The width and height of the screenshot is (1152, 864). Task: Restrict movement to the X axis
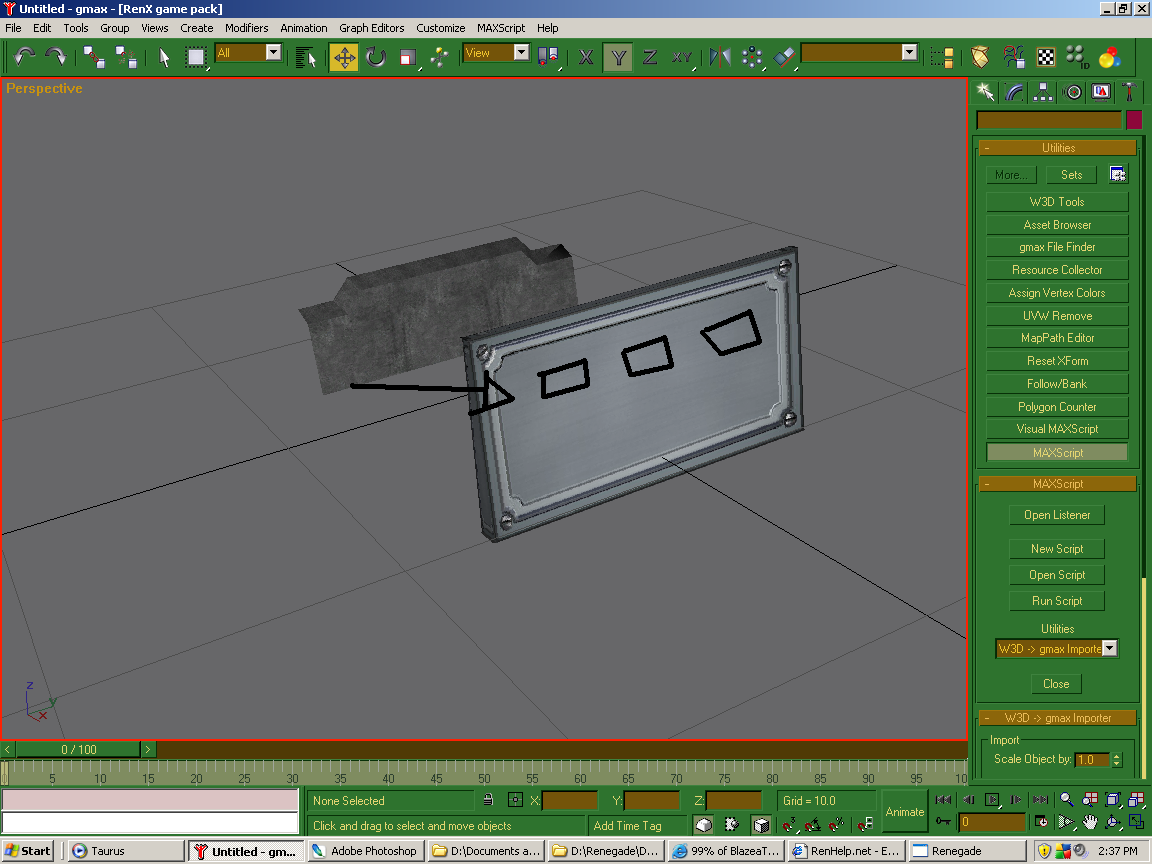(x=586, y=57)
